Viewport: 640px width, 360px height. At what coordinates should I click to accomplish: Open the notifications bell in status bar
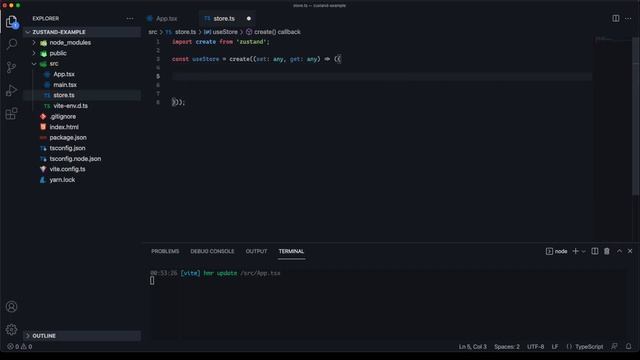[x=629, y=347]
